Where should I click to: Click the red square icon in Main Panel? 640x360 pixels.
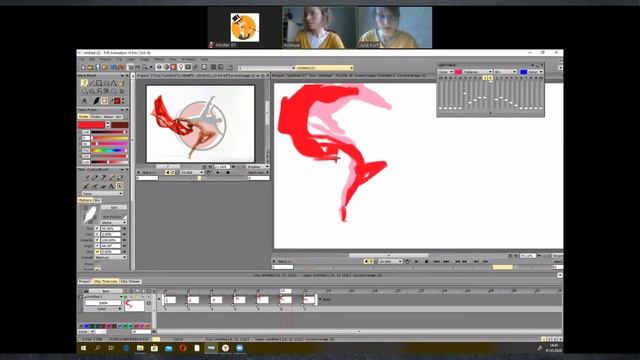tap(117, 100)
